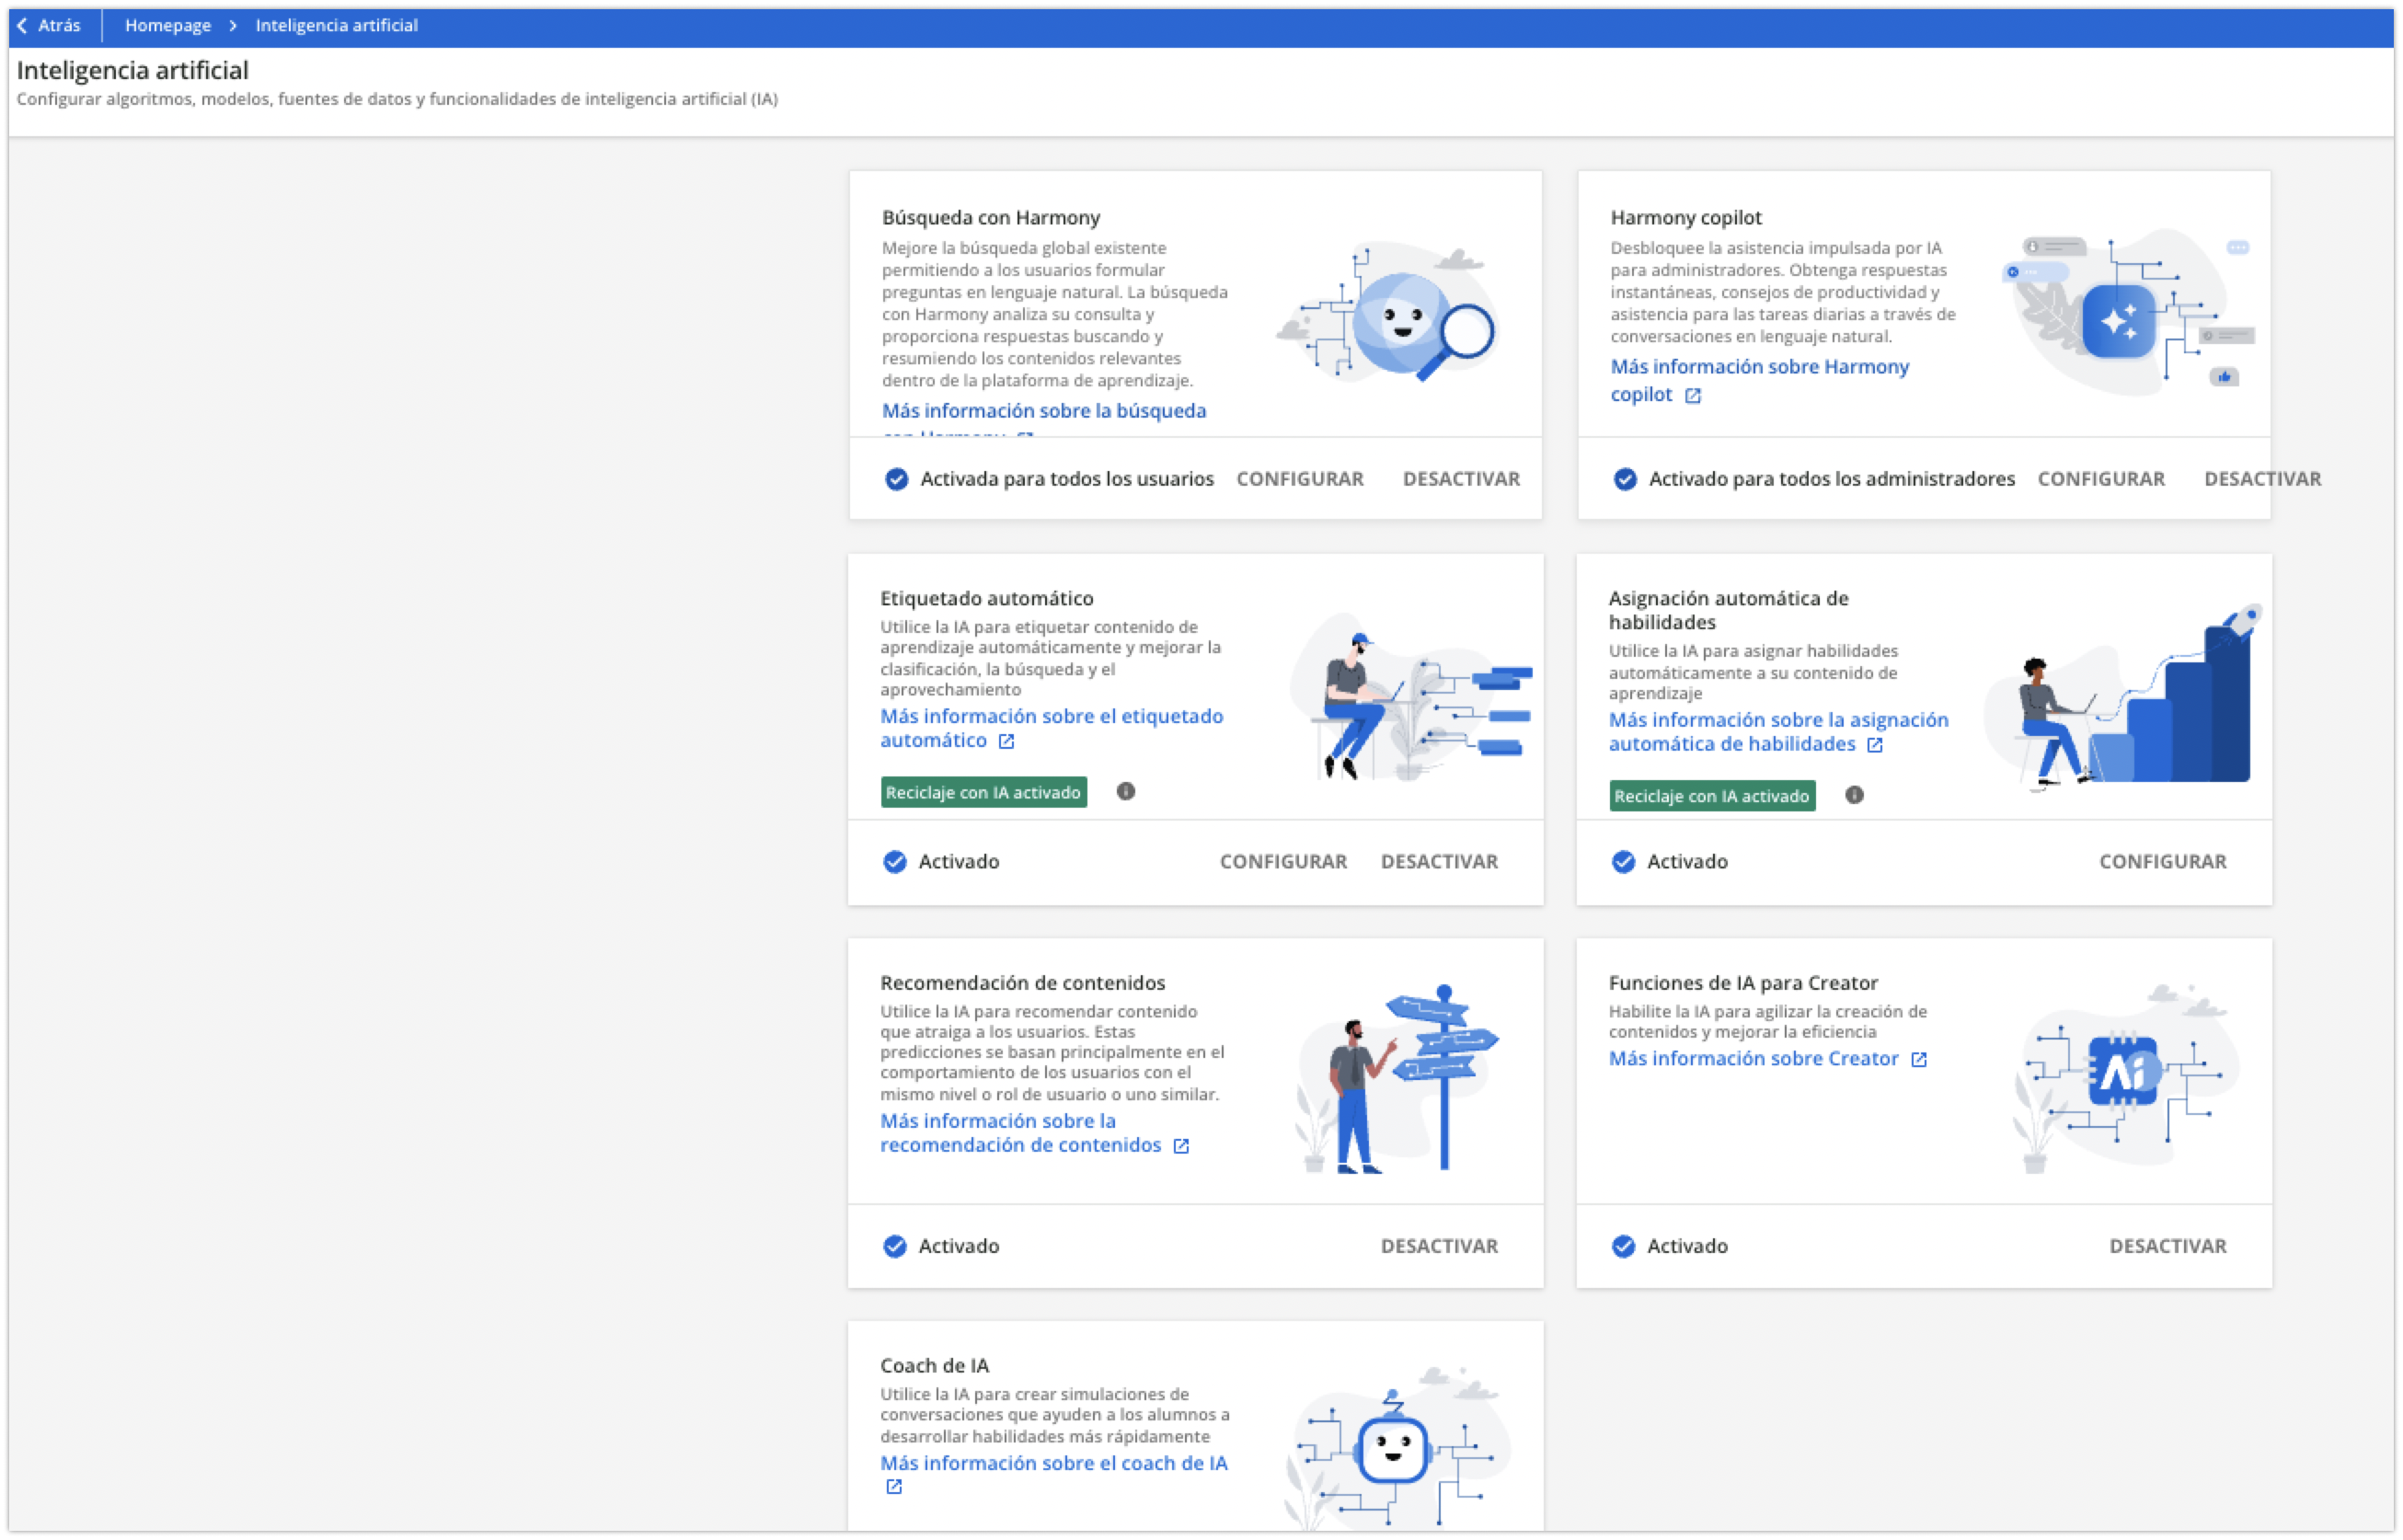
Task: Click external link icon after Harmony copilot link
Action: [1692, 396]
